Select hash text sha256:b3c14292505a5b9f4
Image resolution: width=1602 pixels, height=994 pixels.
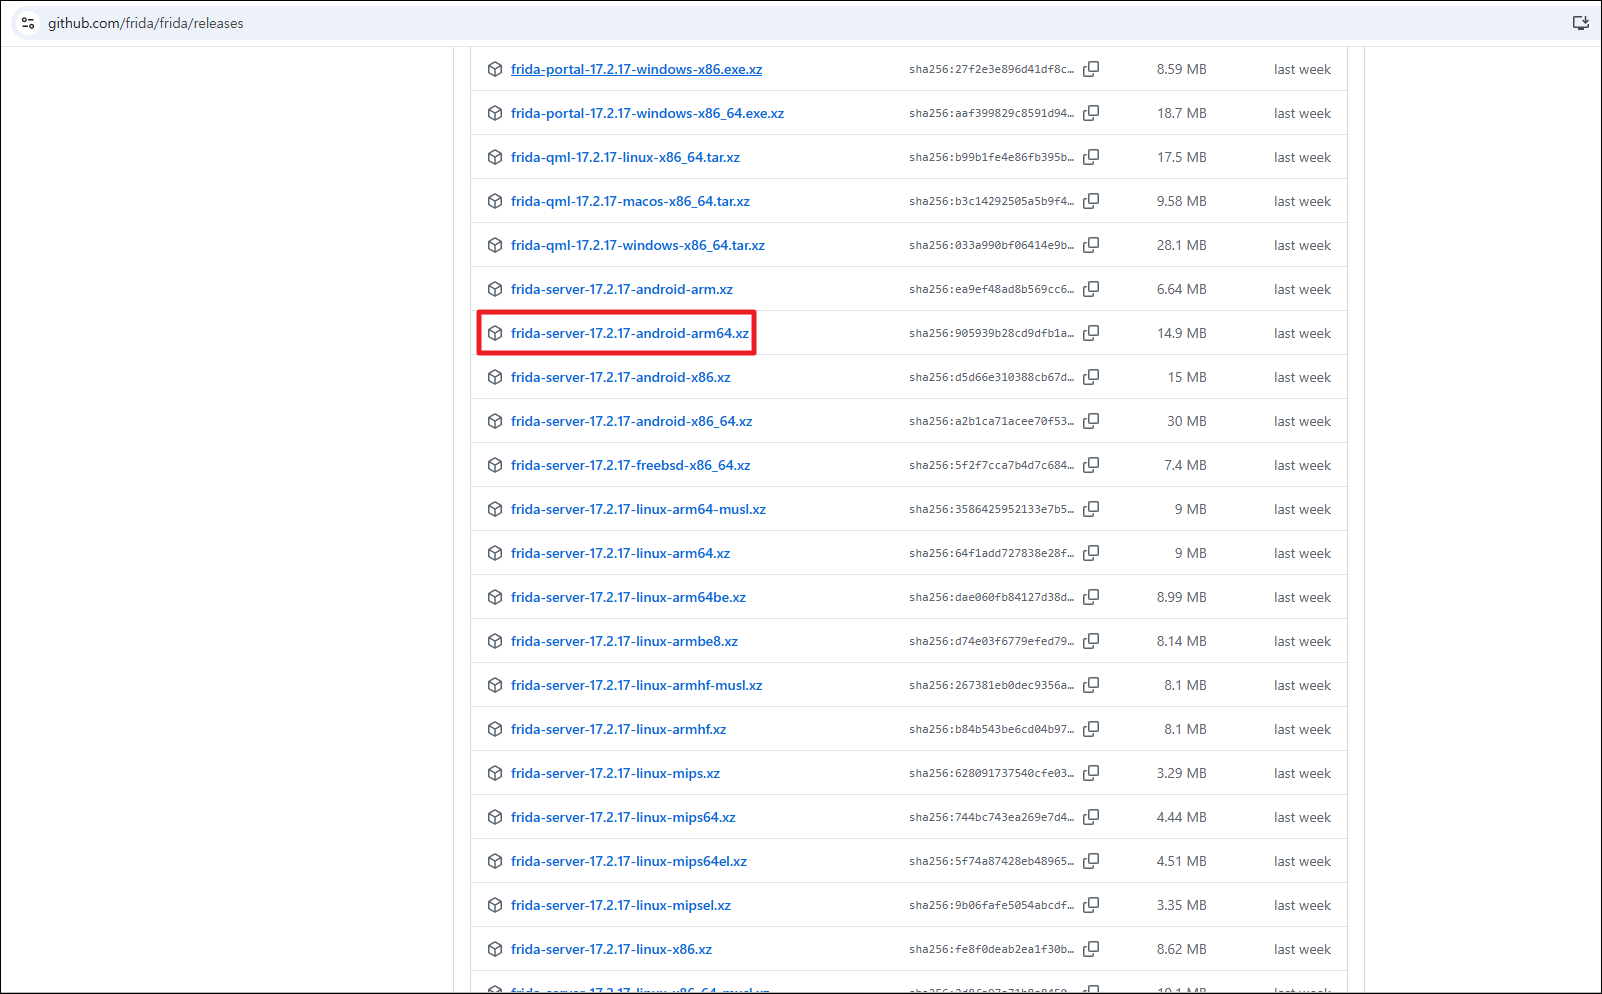coord(991,201)
